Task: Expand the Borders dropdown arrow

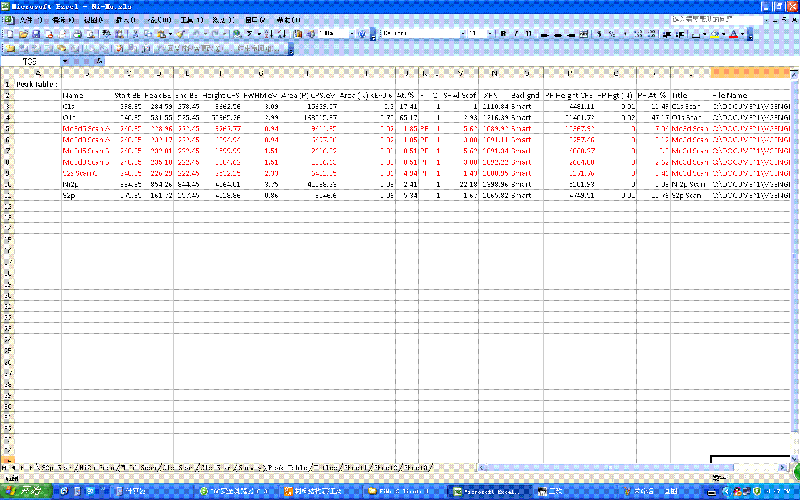Action: (x=705, y=34)
